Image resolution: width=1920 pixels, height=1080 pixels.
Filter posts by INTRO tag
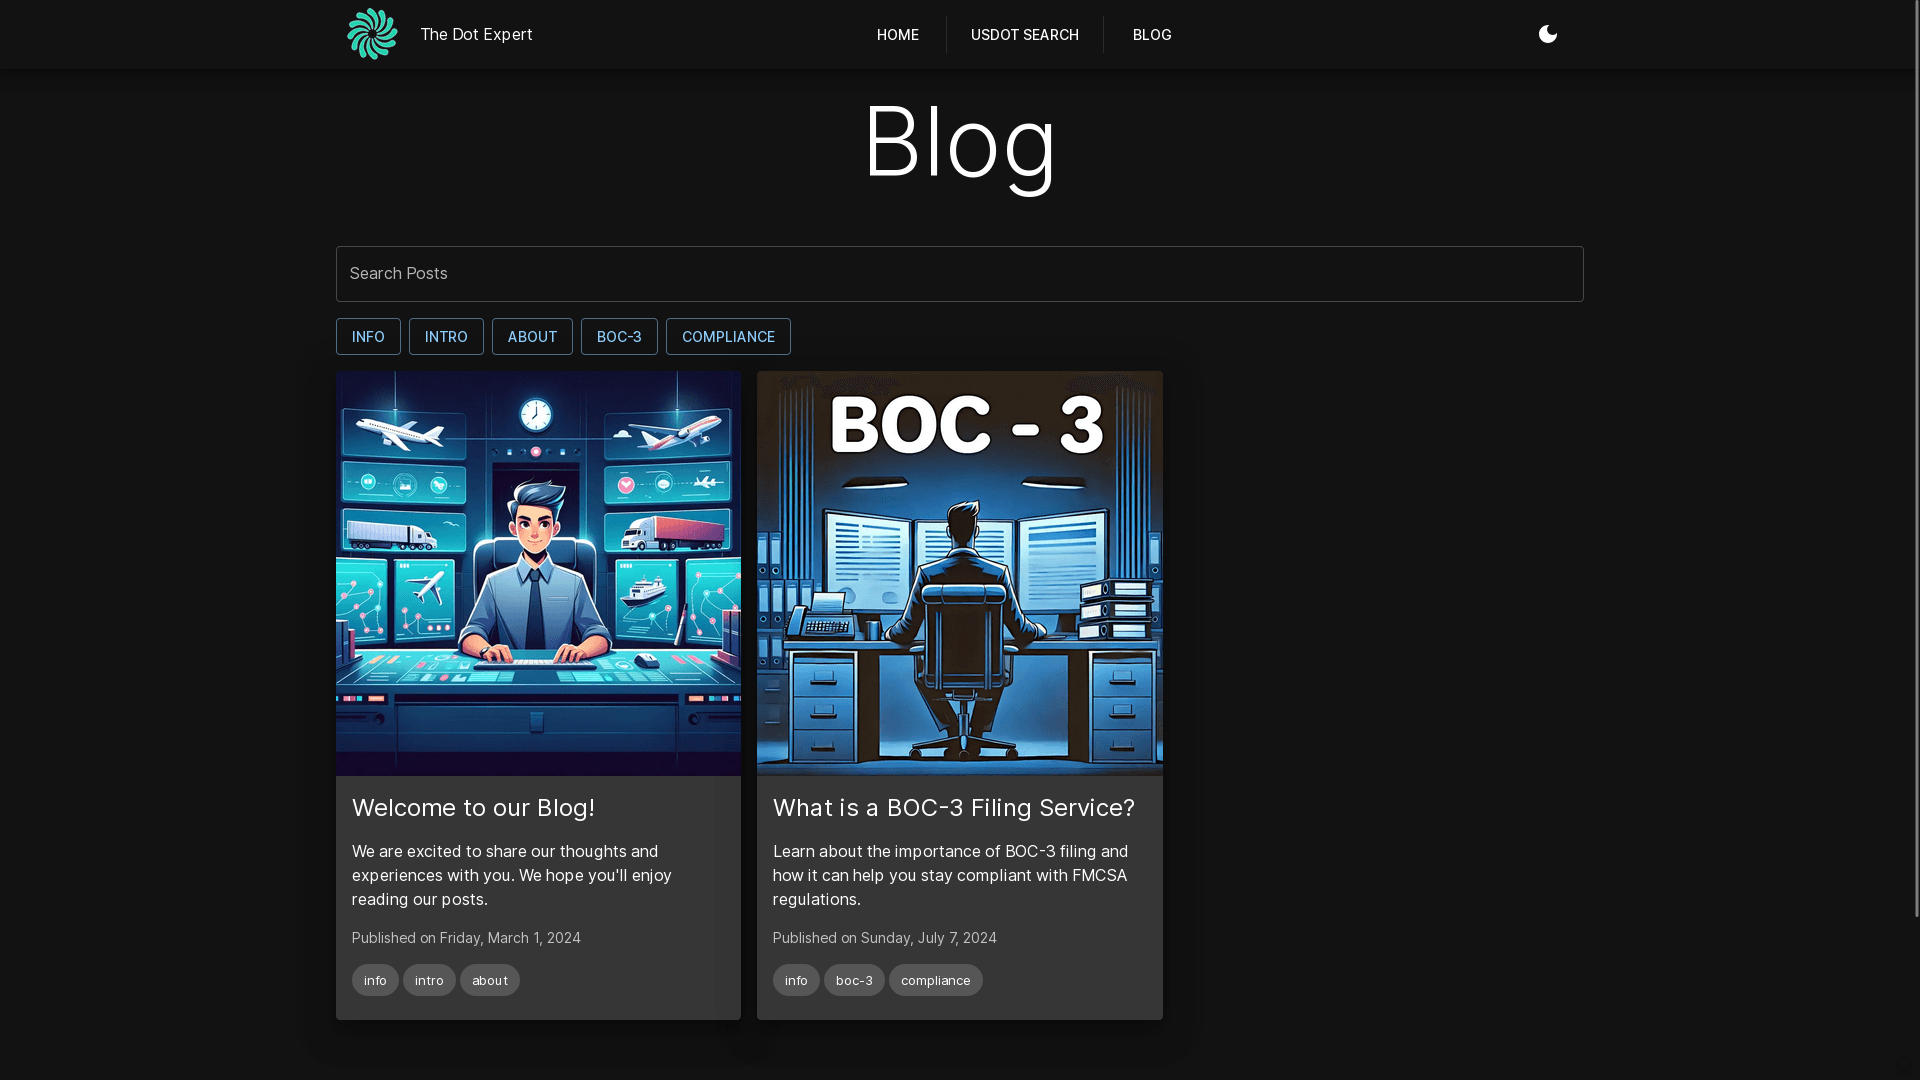click(446, 337)
